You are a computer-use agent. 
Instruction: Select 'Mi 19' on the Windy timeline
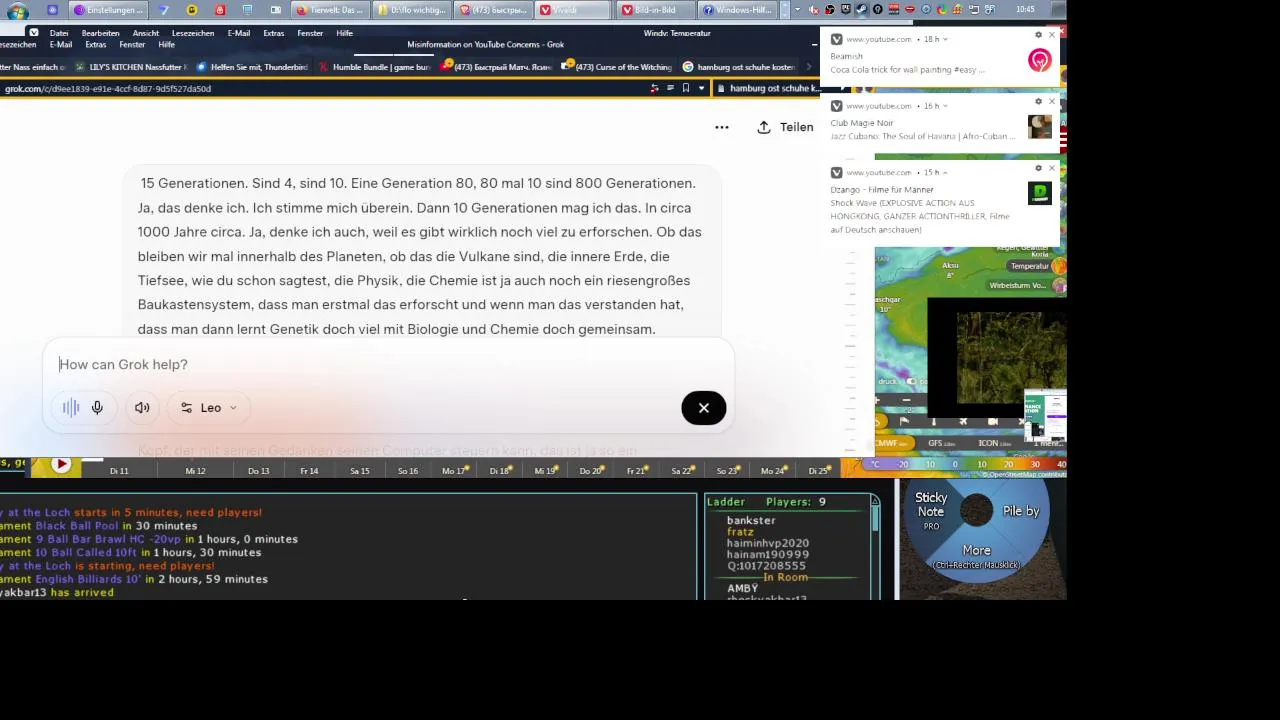[x=544, y=471]
